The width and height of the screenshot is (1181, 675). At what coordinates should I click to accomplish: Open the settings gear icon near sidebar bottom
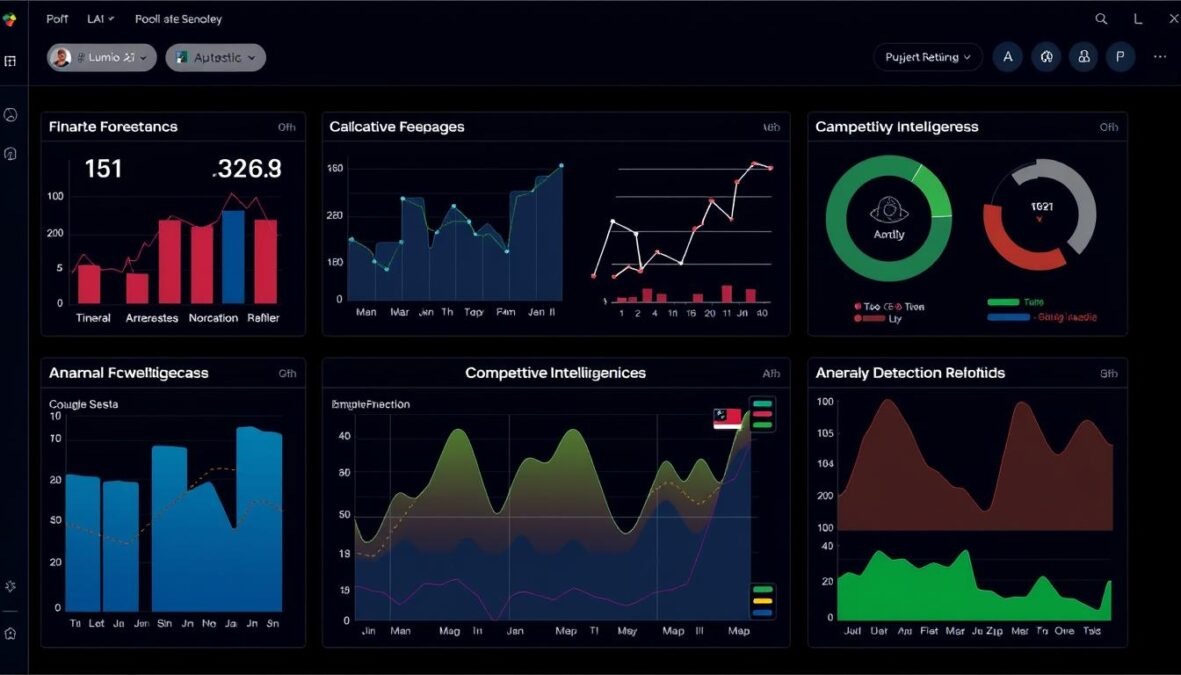tap(12, 588)
